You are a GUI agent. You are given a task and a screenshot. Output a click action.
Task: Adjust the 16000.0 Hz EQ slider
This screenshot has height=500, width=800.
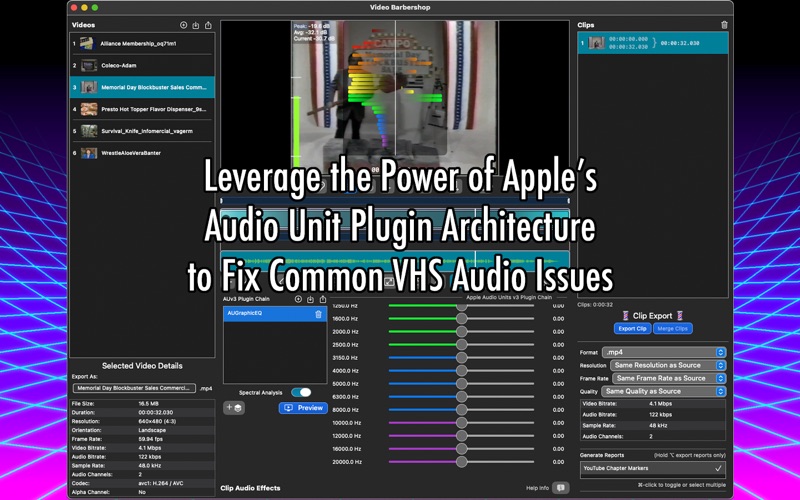[x=461, y=449]
